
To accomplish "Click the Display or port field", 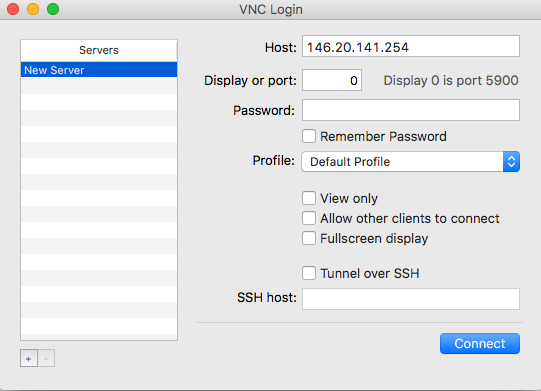I will click(332, 80).
